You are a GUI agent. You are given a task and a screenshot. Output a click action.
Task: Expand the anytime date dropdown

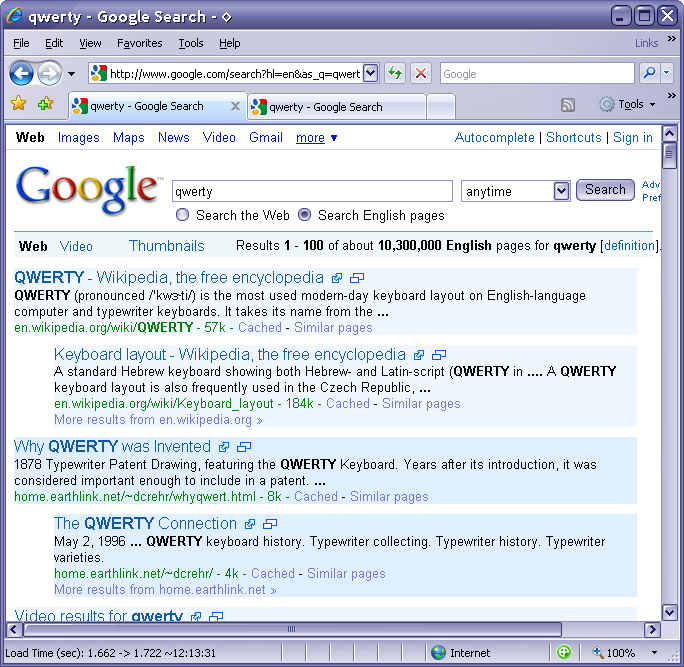pyautogui.click(x=561, y=191)
